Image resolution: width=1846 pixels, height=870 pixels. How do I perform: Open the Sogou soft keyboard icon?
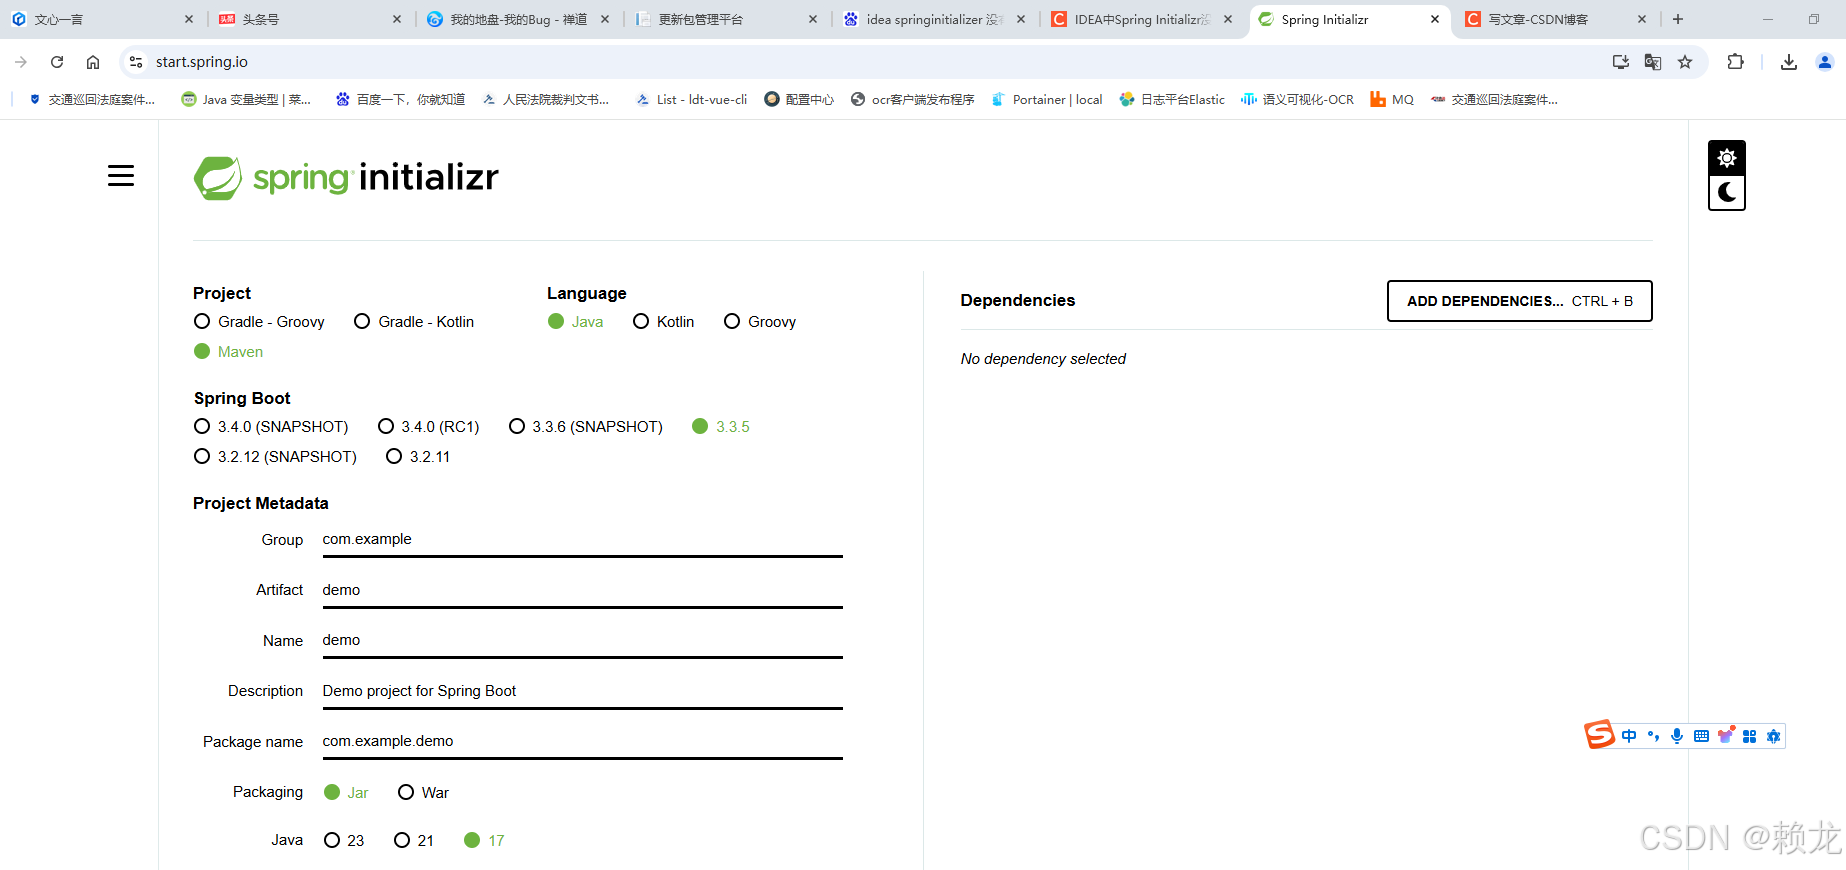tap(1701, 736)
